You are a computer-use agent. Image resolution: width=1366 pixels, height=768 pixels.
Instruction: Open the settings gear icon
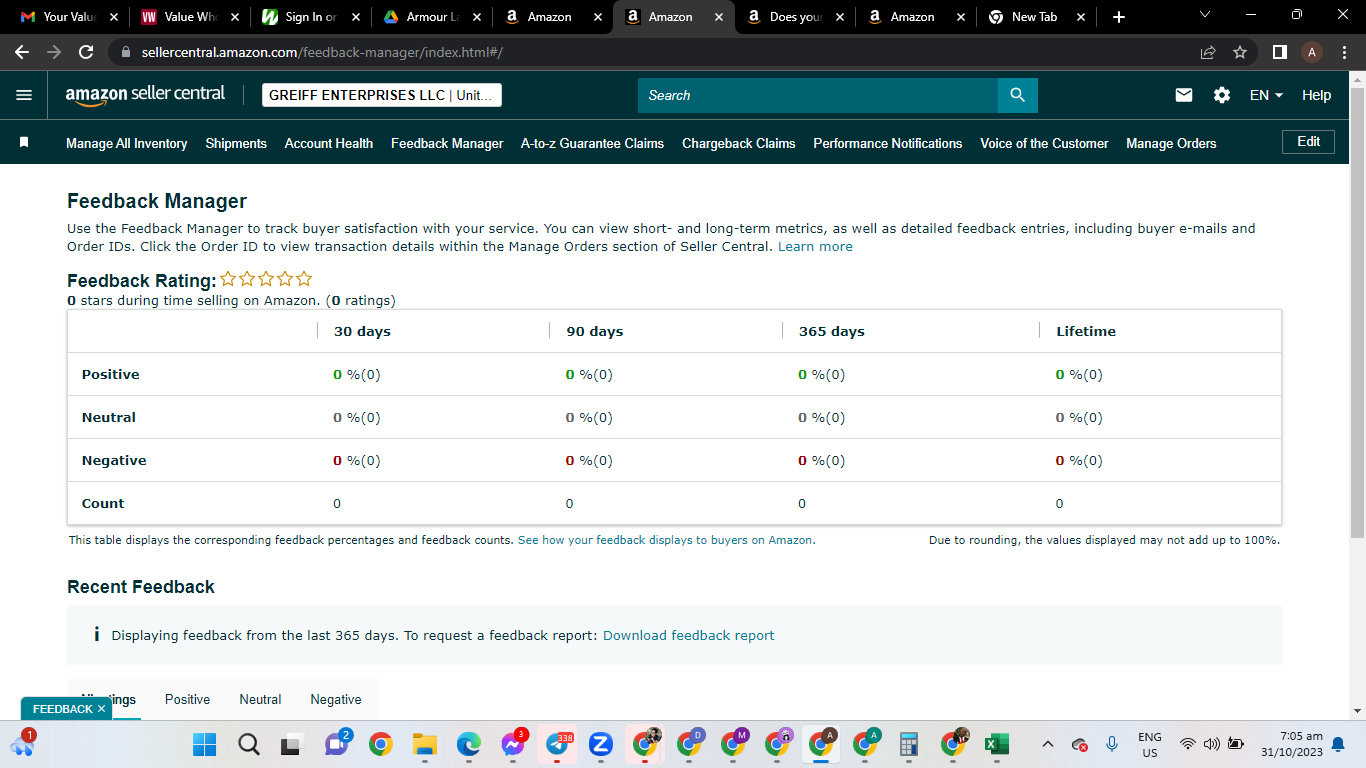[x=1222, y=95]
